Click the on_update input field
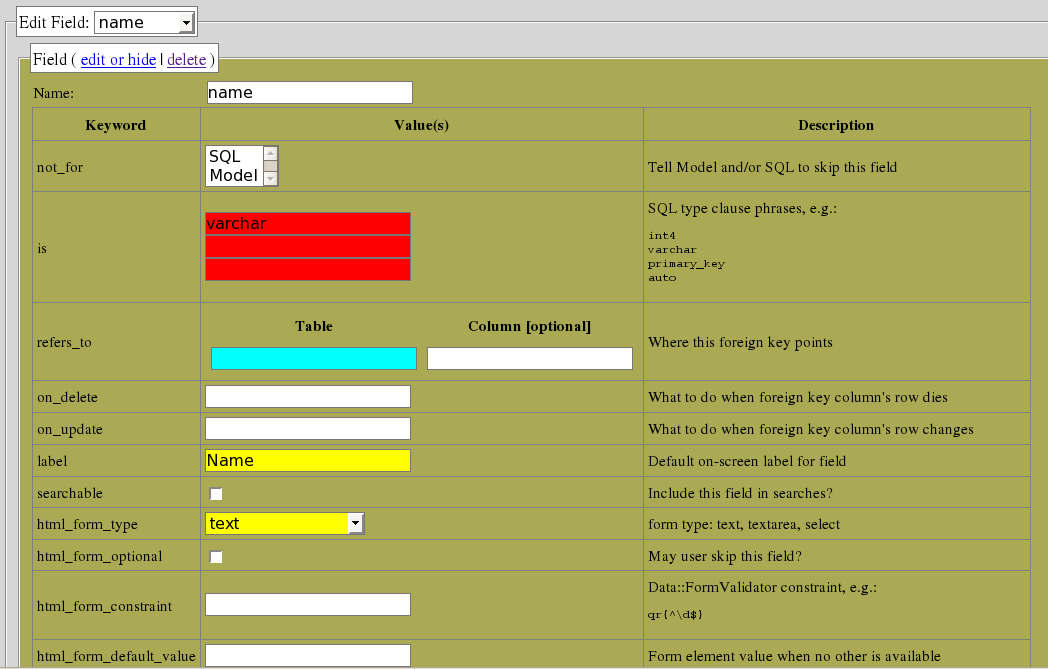1048x669 pixels. 307,428
